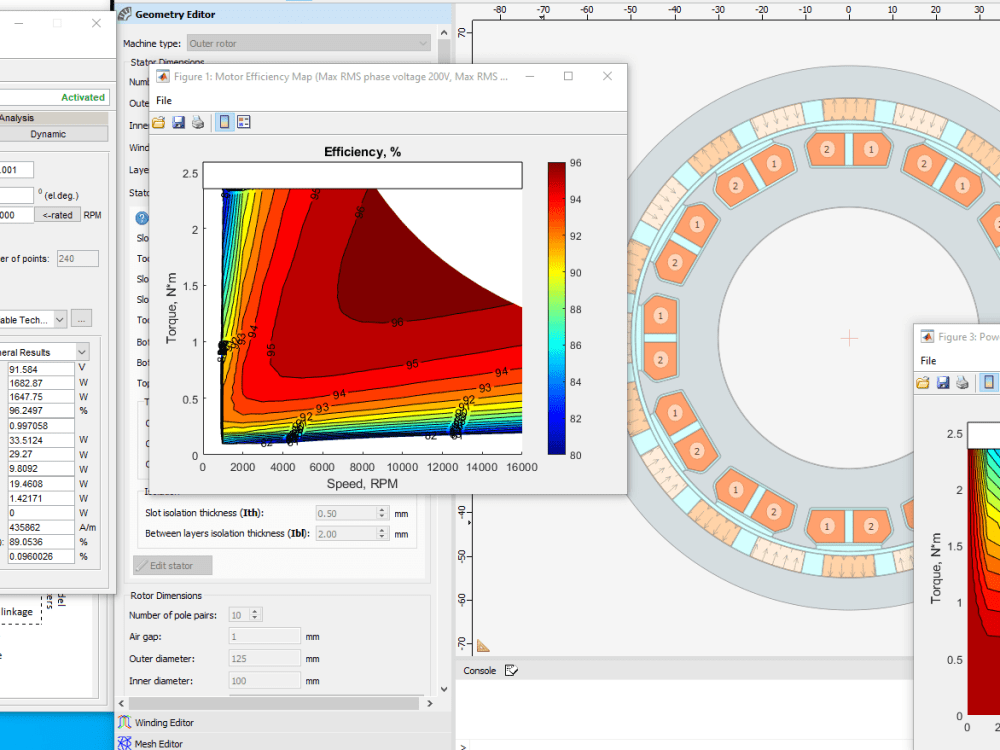Print the plot from Figure 3 toolbar

[x=962, y=382]
